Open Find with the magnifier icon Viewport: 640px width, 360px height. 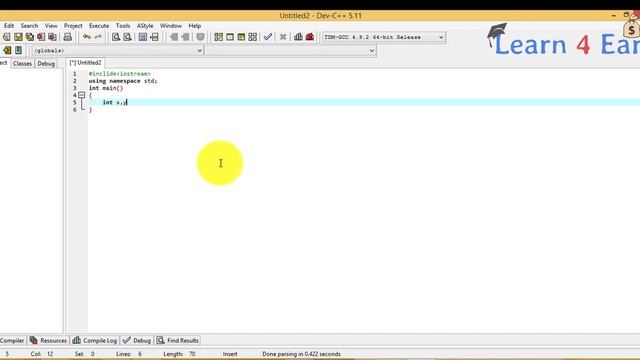116,37
